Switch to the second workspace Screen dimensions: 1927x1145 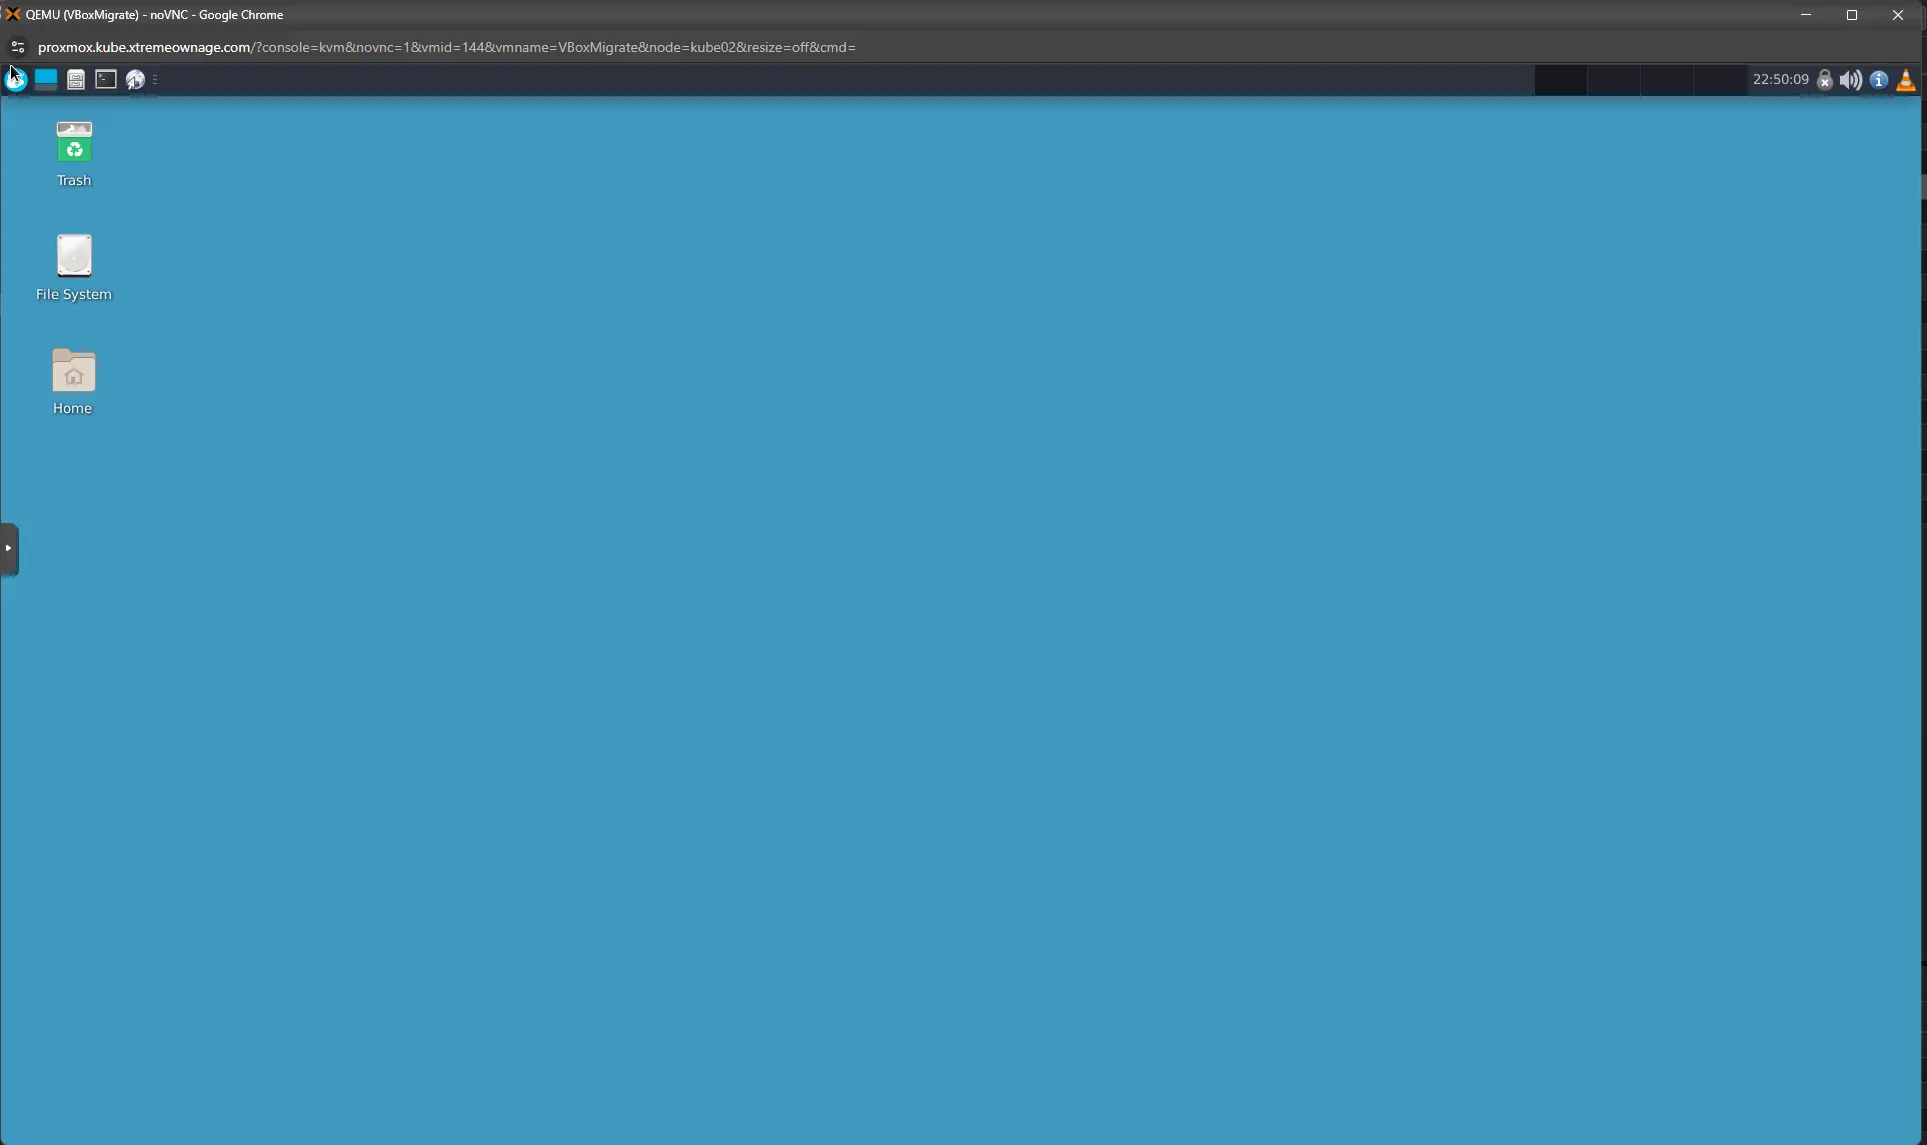[x=1614, y=80]
